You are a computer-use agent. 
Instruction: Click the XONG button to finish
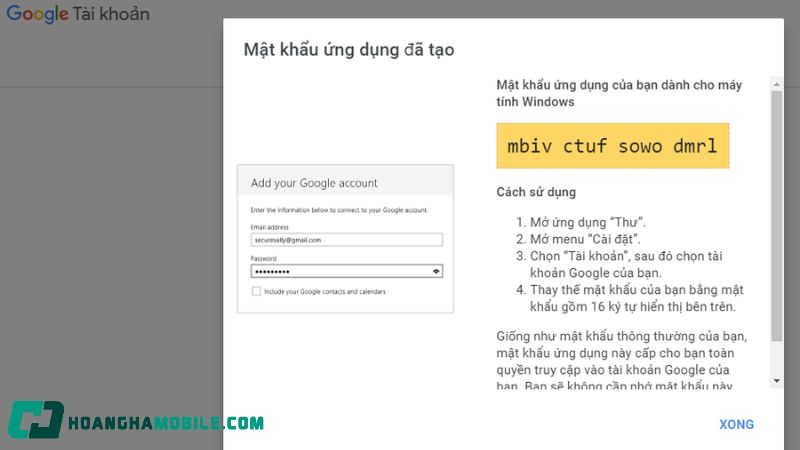pyautogui.click(x=736, y=424)
